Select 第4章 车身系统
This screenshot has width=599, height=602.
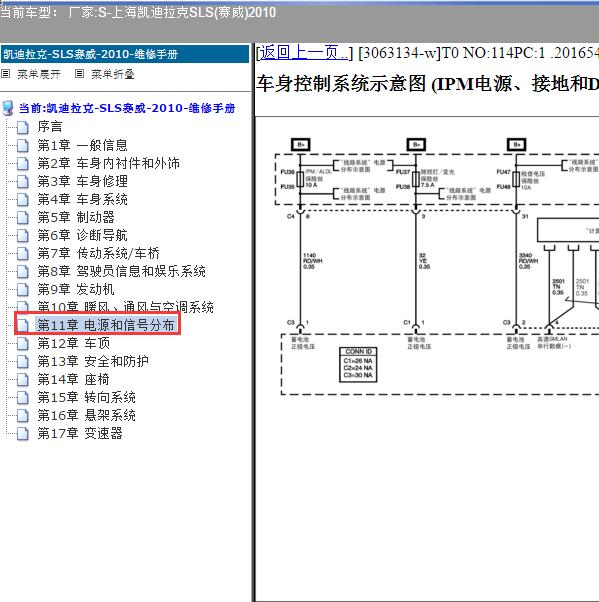[x=82, y=199]
